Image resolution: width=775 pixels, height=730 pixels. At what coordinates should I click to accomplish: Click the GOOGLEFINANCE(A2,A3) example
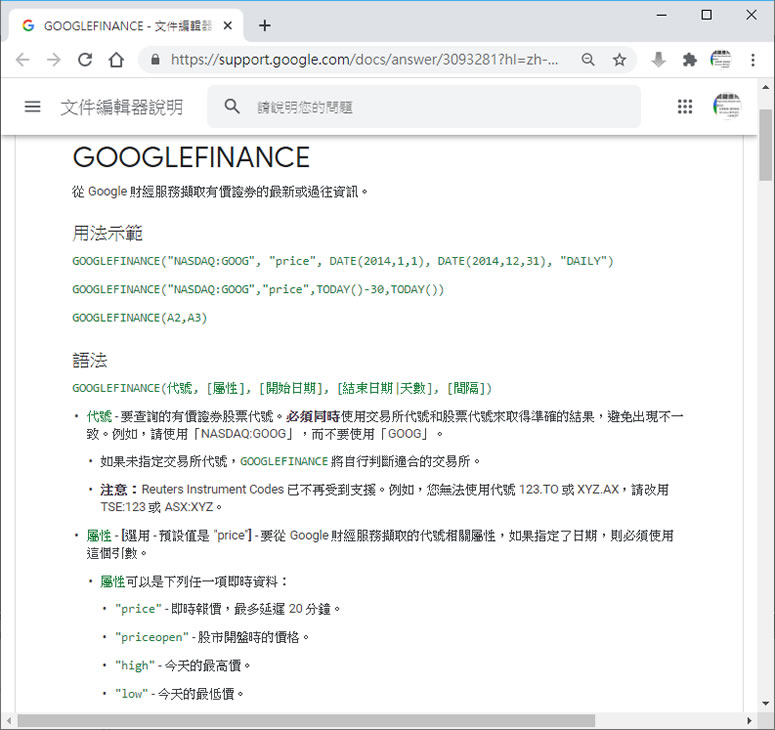point(140,318)
